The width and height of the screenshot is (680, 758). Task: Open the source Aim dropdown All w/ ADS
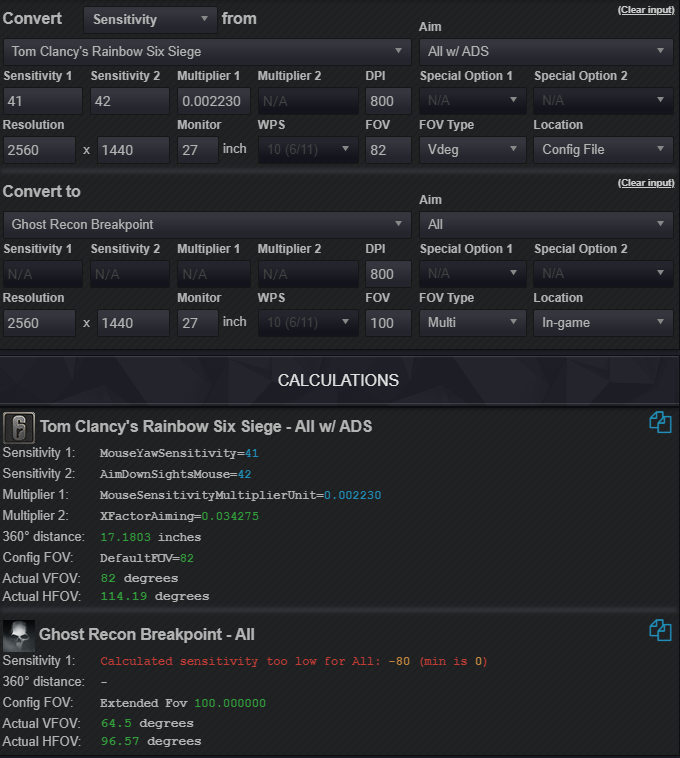click(546, 51)
